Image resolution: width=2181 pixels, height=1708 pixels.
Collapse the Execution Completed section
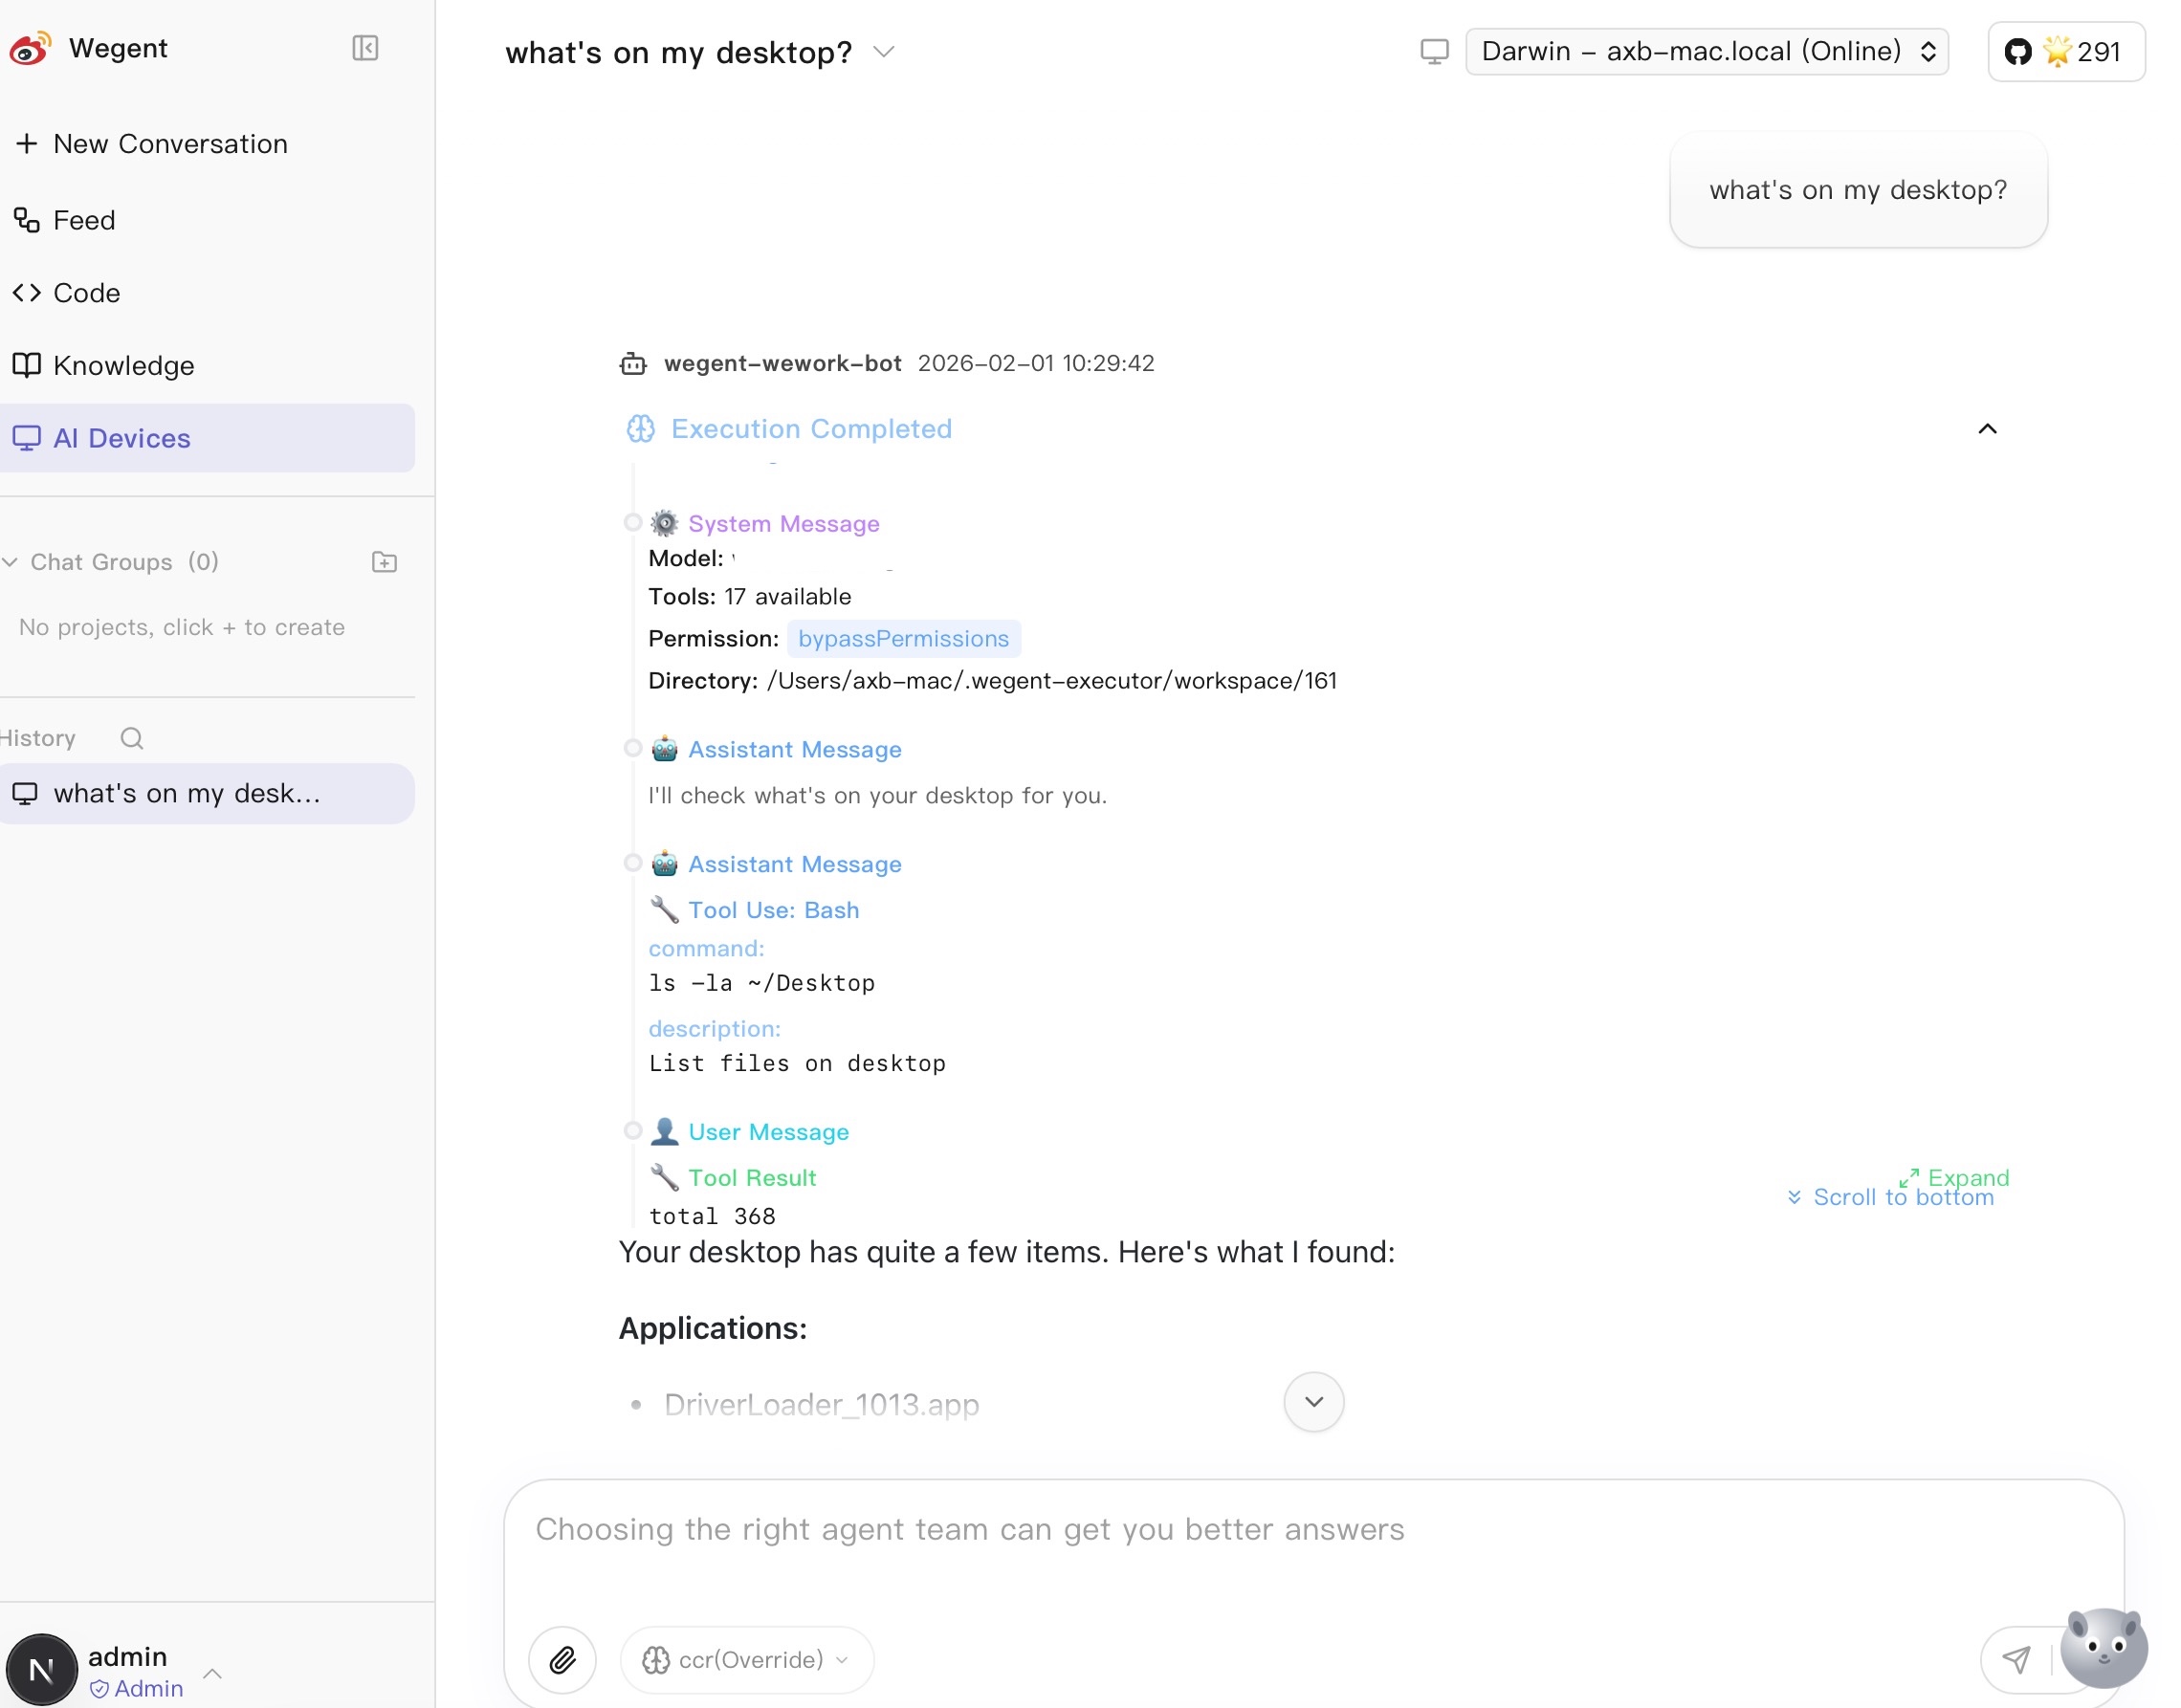click(x=1987, y=429)
